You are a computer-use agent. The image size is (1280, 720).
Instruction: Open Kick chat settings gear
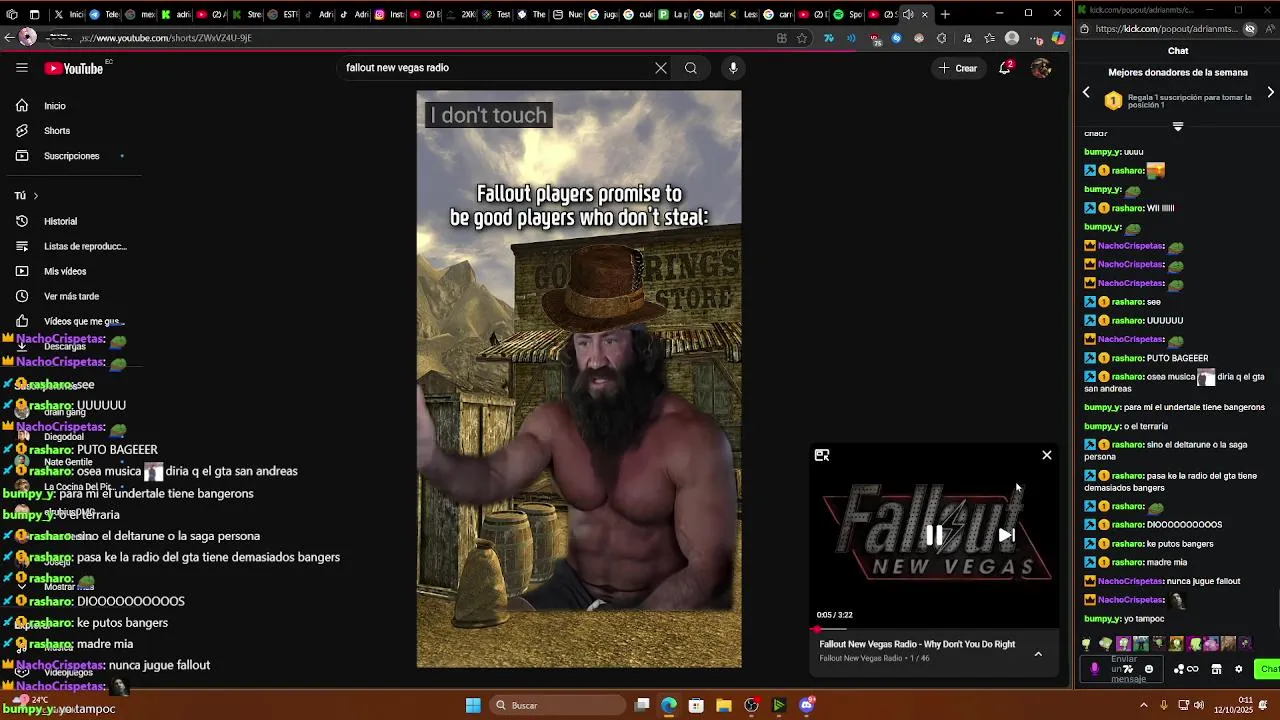[1238, 669]
